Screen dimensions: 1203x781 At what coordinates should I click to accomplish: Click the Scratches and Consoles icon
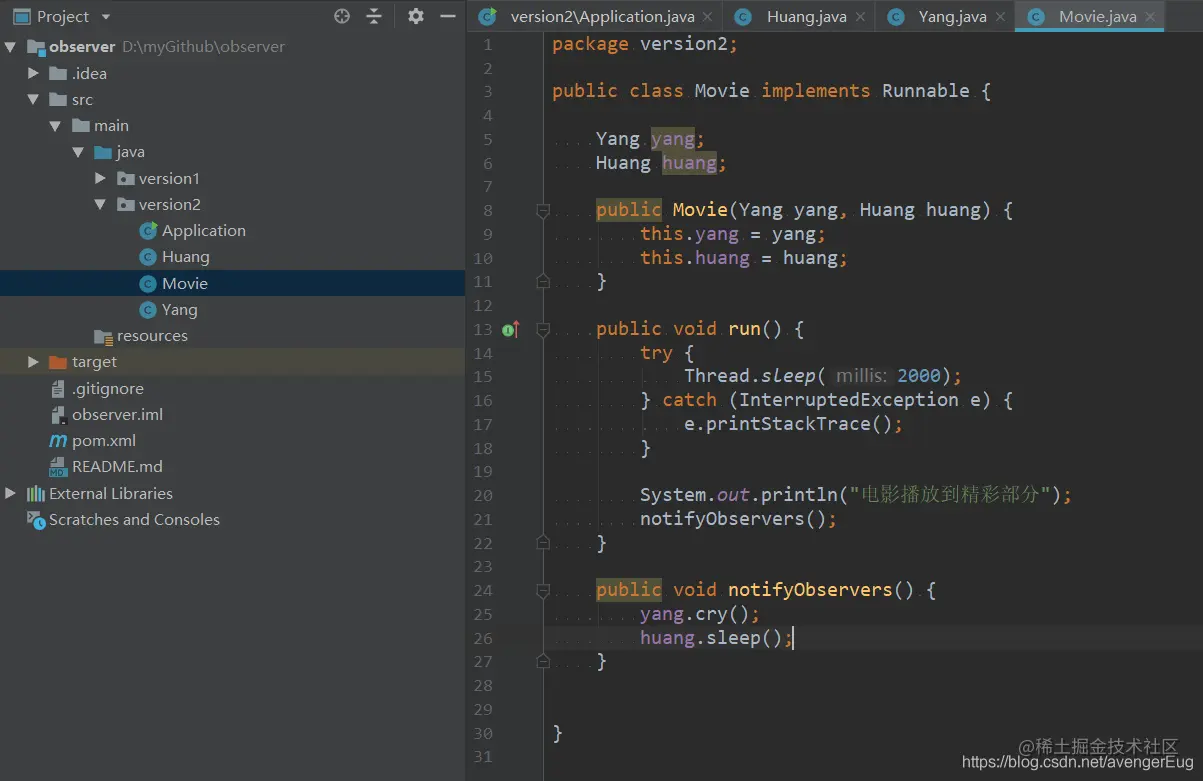[36, 520]
